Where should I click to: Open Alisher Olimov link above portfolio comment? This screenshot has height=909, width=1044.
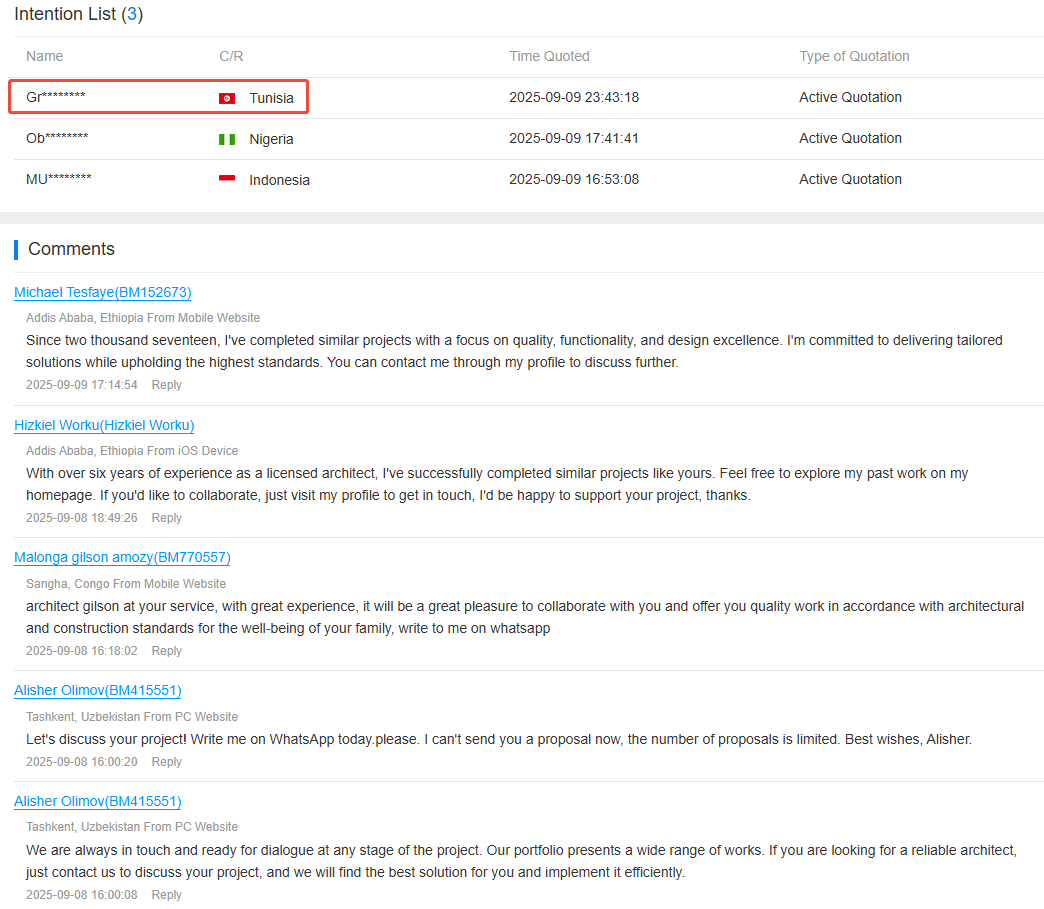click(98, 801)
